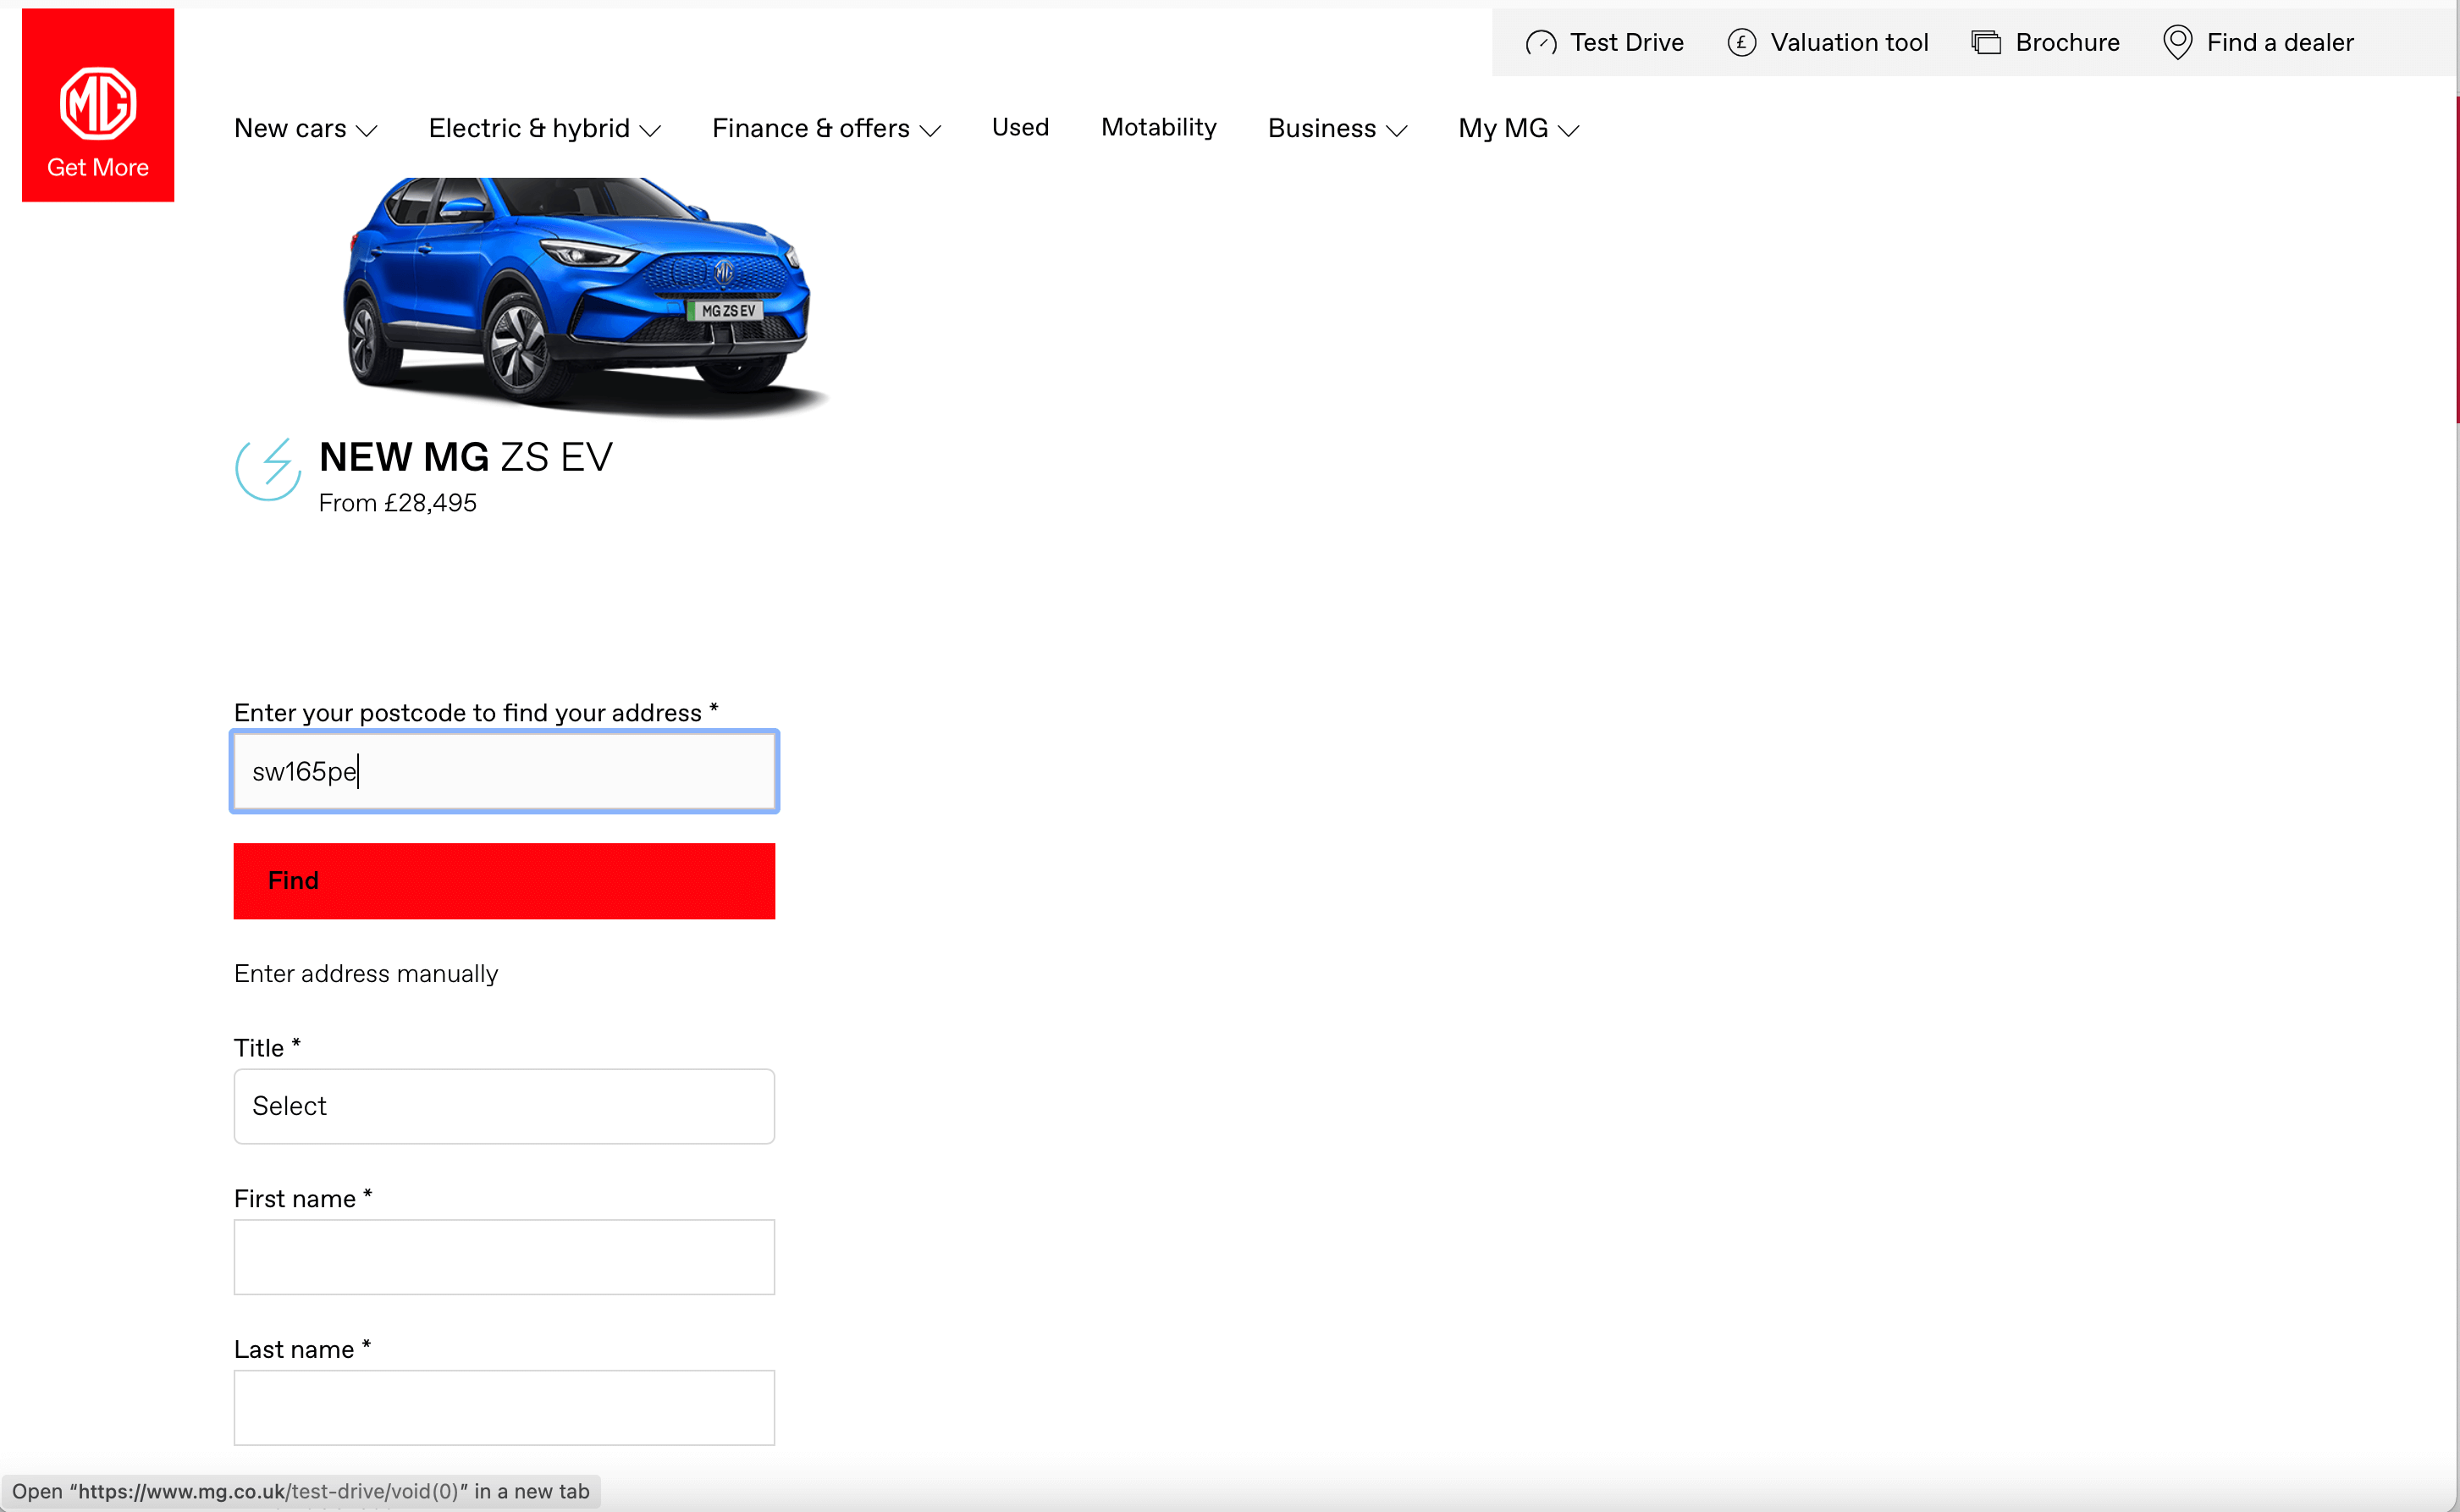The width and height of the screenshot is (2460, 1512).
Task: Go to the Used section
Action: pos(1020,128)
